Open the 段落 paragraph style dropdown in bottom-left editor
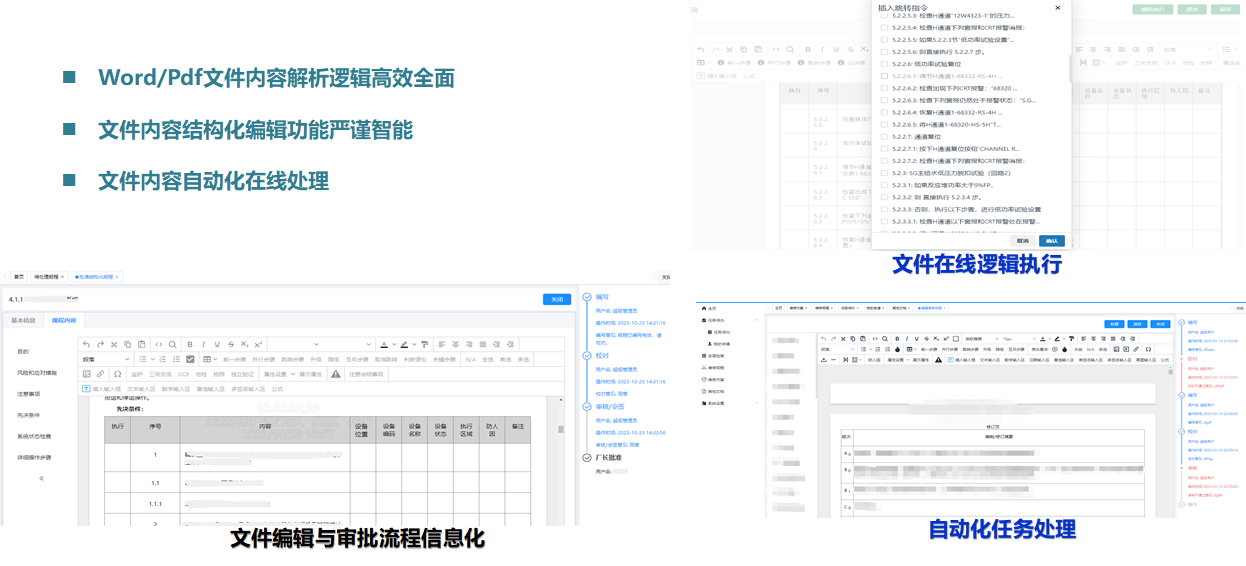Image resolution: width=1246 pixels, height=566 pixels. pos(106,359)
